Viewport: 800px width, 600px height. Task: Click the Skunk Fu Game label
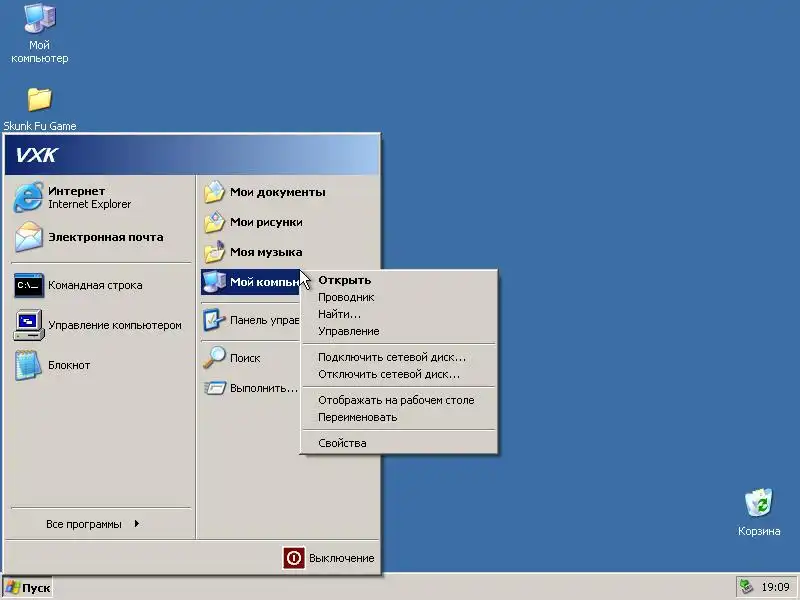(40, 126)
